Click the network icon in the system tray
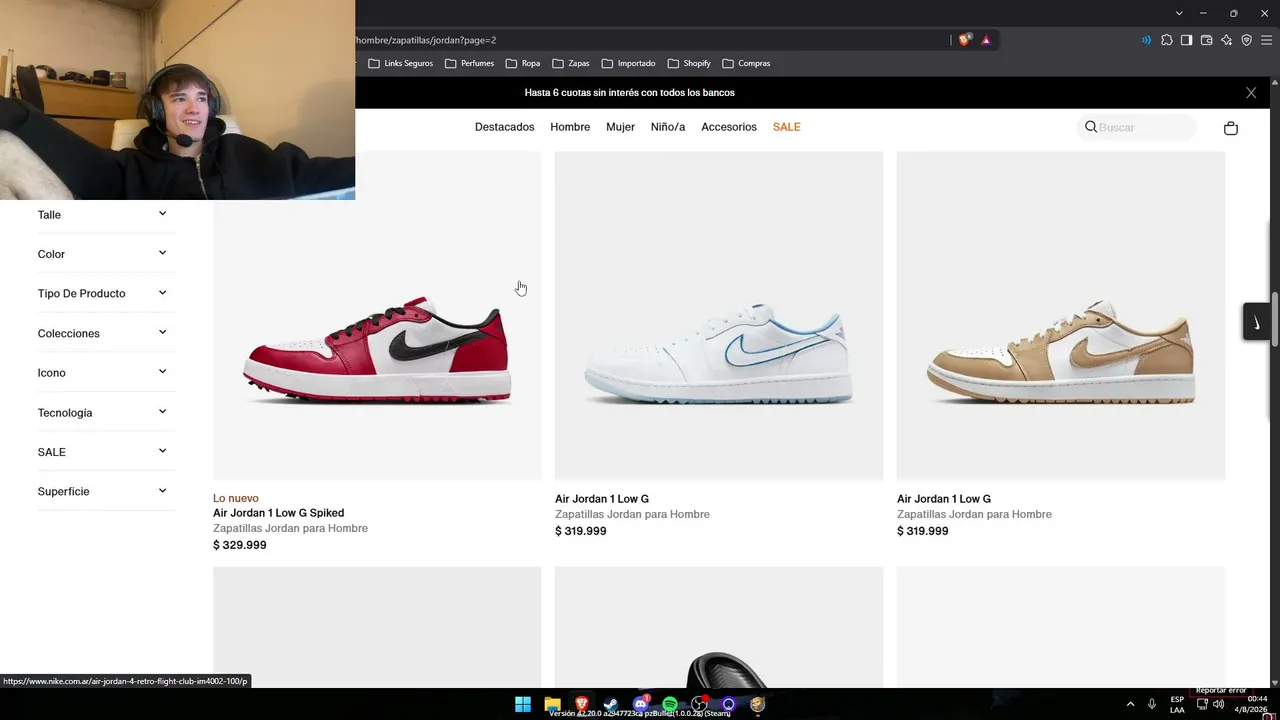Viewport: 1280px width, 720px height. click(1202, 704)
